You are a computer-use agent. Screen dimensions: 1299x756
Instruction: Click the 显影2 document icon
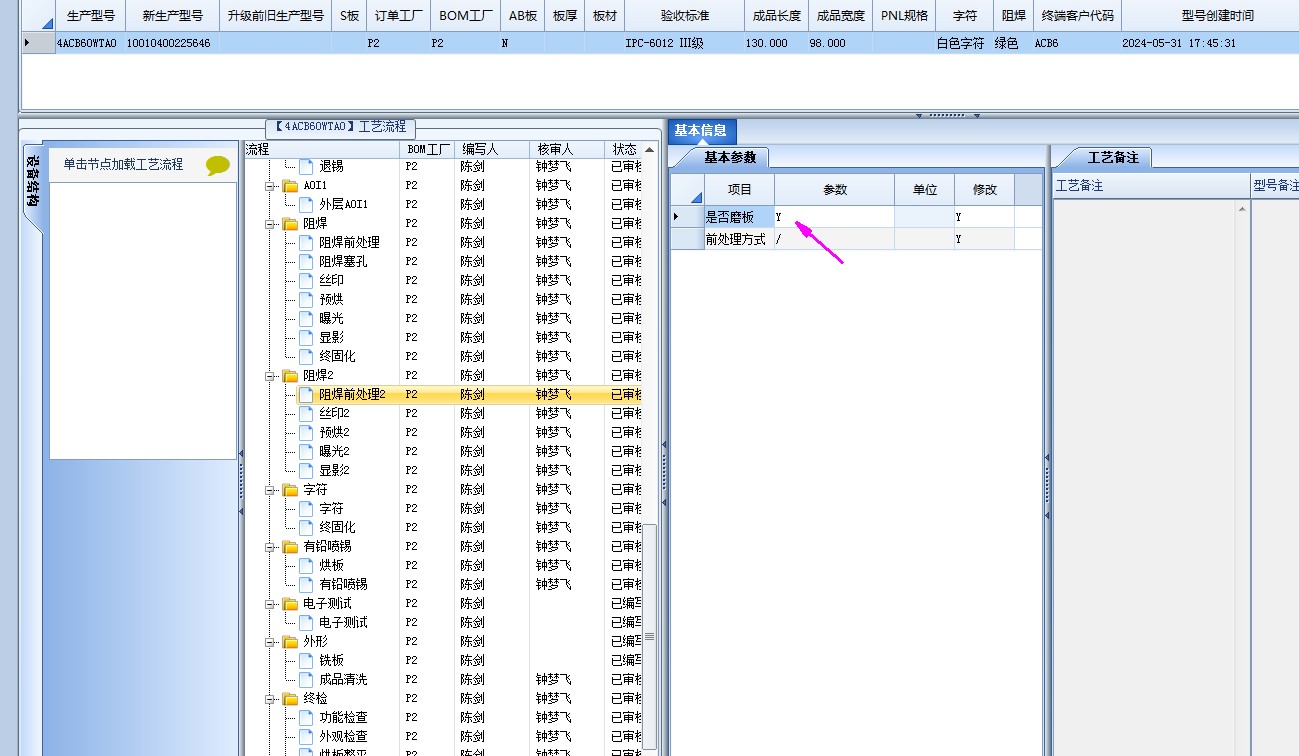pyautogui.click(x=306, y=471)
